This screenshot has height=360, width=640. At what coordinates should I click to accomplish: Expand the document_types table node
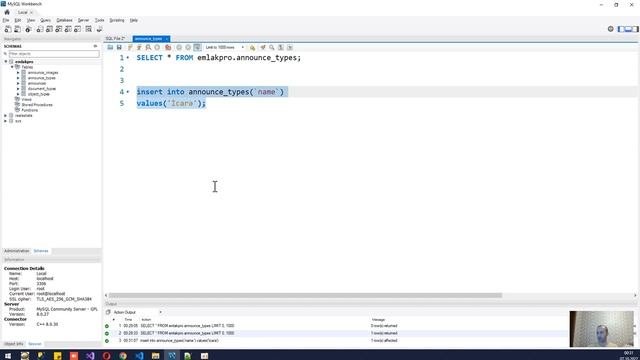click(x=18, y=89)
